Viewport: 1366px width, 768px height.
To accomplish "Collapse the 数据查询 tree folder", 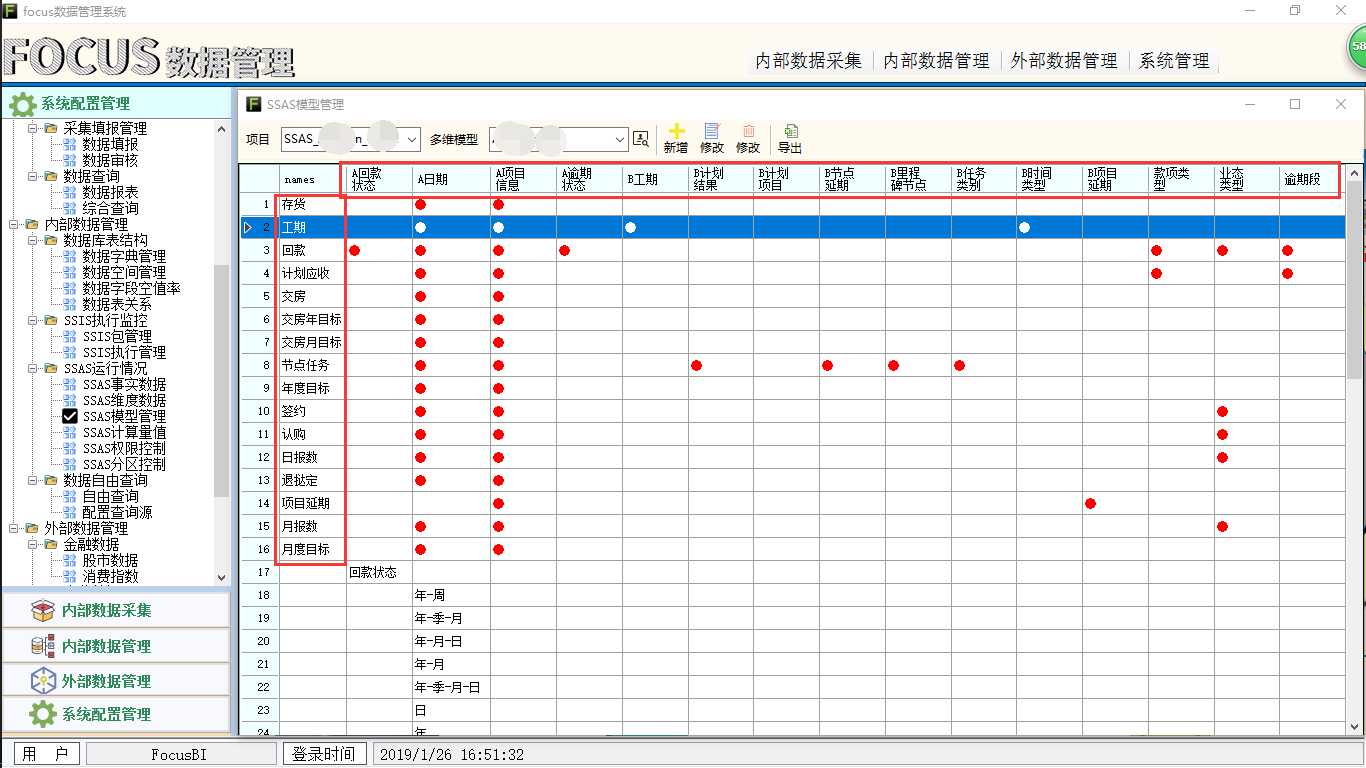I will pos(33,176).
